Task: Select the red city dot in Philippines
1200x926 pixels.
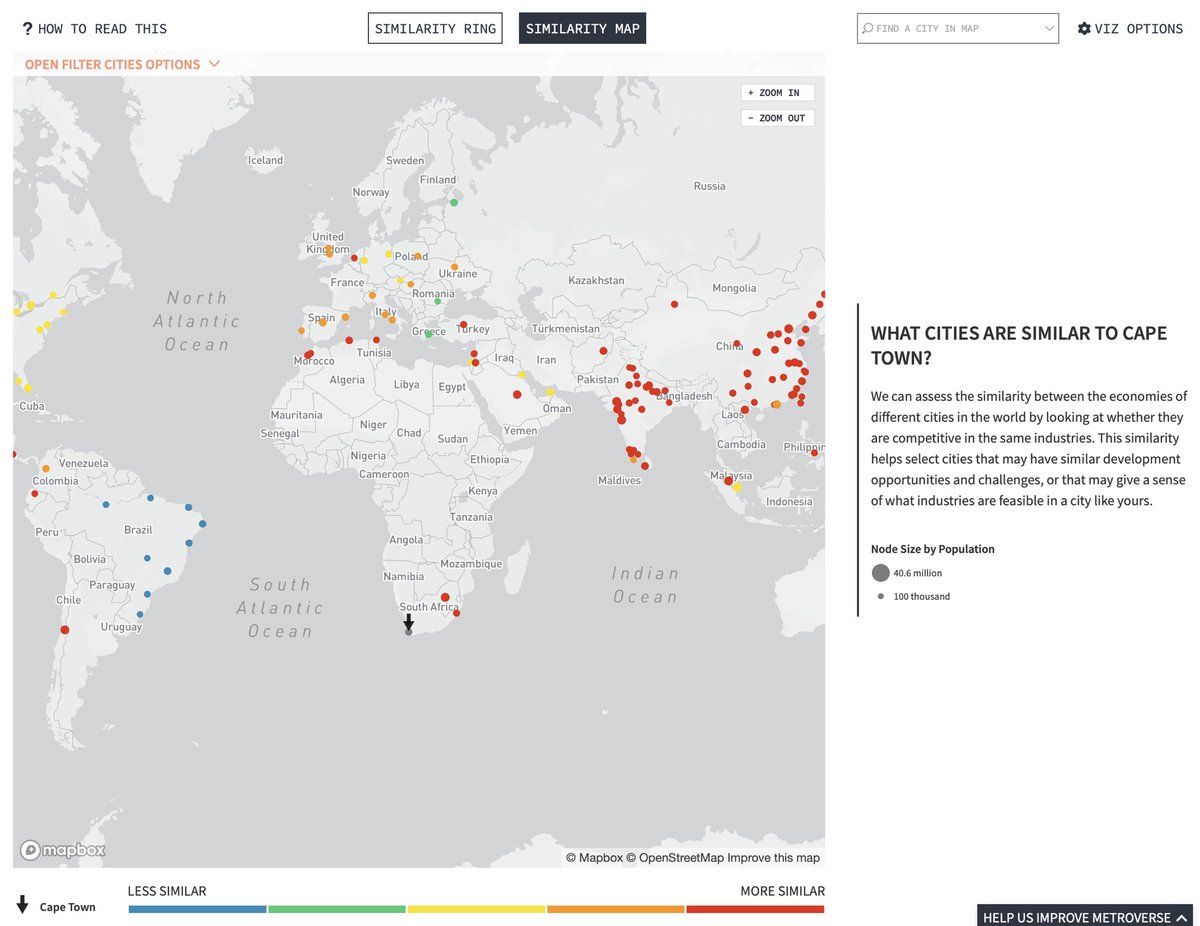Action: click(815, 453)
